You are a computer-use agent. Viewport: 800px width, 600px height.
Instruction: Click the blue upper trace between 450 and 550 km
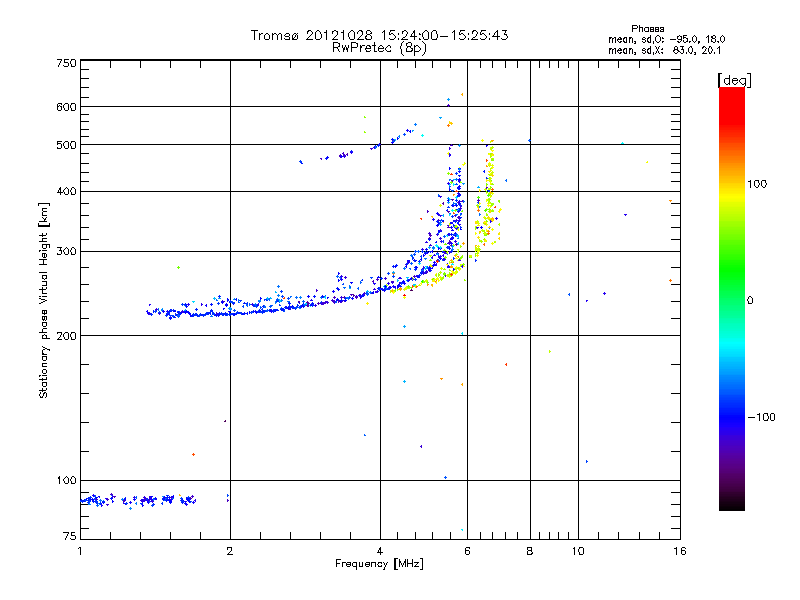click(359, 144)
